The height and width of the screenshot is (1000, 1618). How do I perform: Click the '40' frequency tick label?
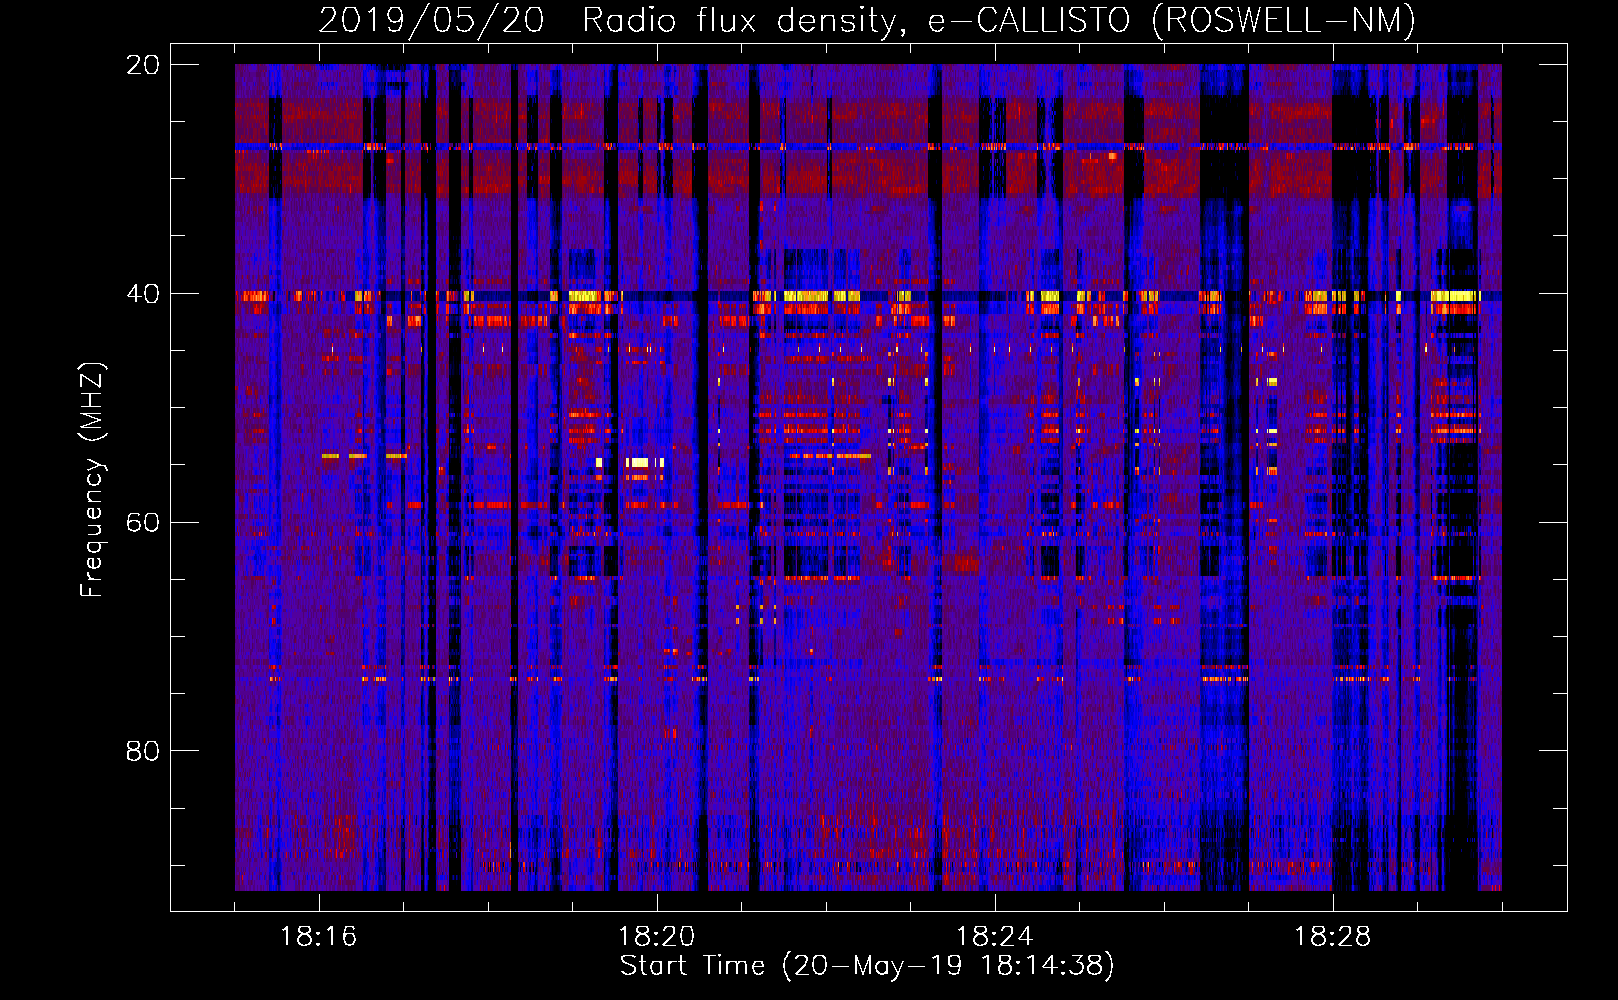(142, 294)
